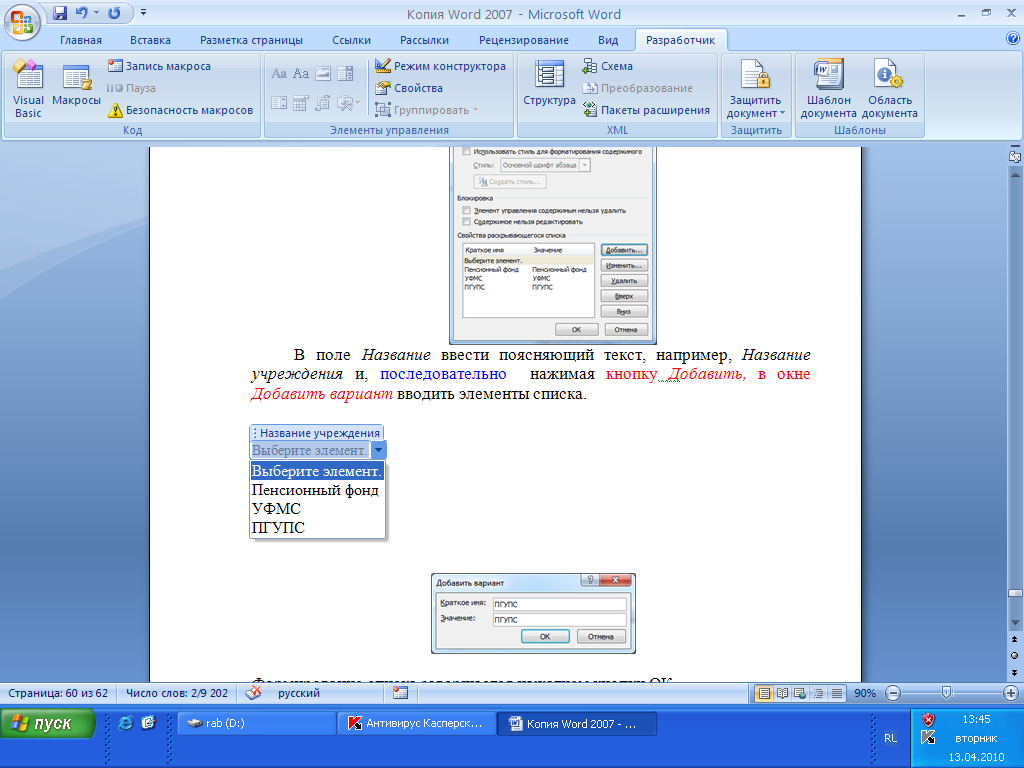Image resolution: width=1024 pixels, height=768 pixels.
Task: Expand the Выберите элемент drop-down arrow
Action: pos(378,450)
